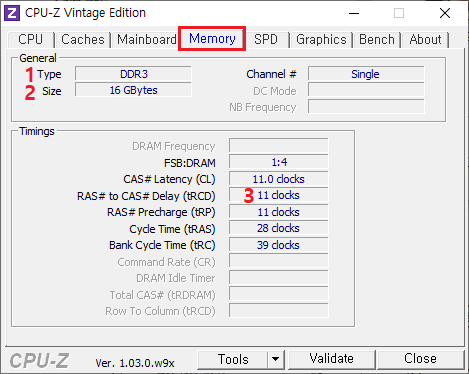This screenshot has height=374, width=469.
Task: Click the FSB:DRAM label
Action: point(190,163)
